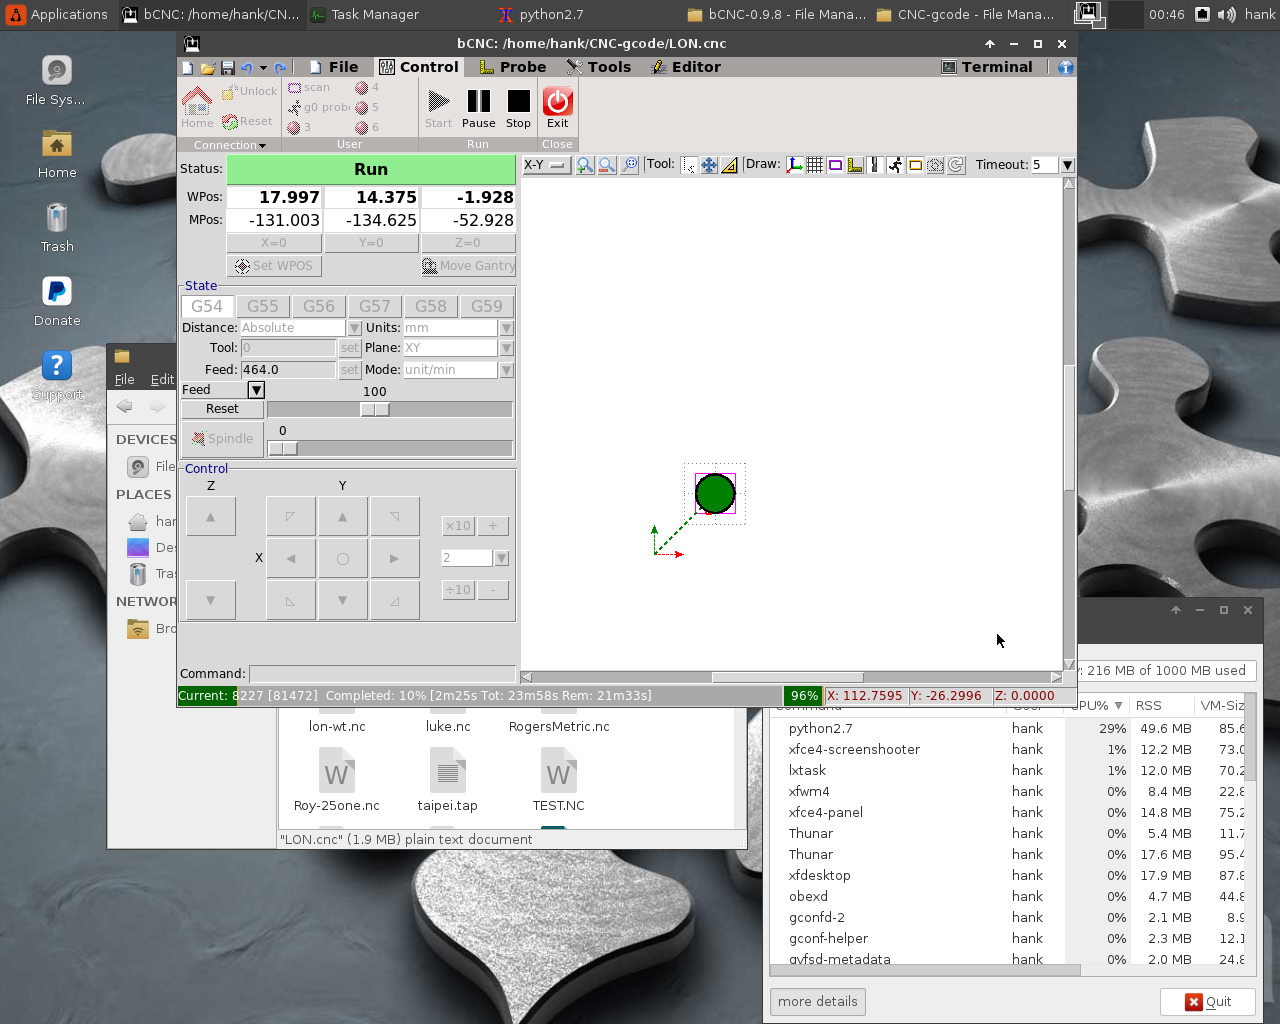
Task: Click the Timeout value field
Action: 1045,165
